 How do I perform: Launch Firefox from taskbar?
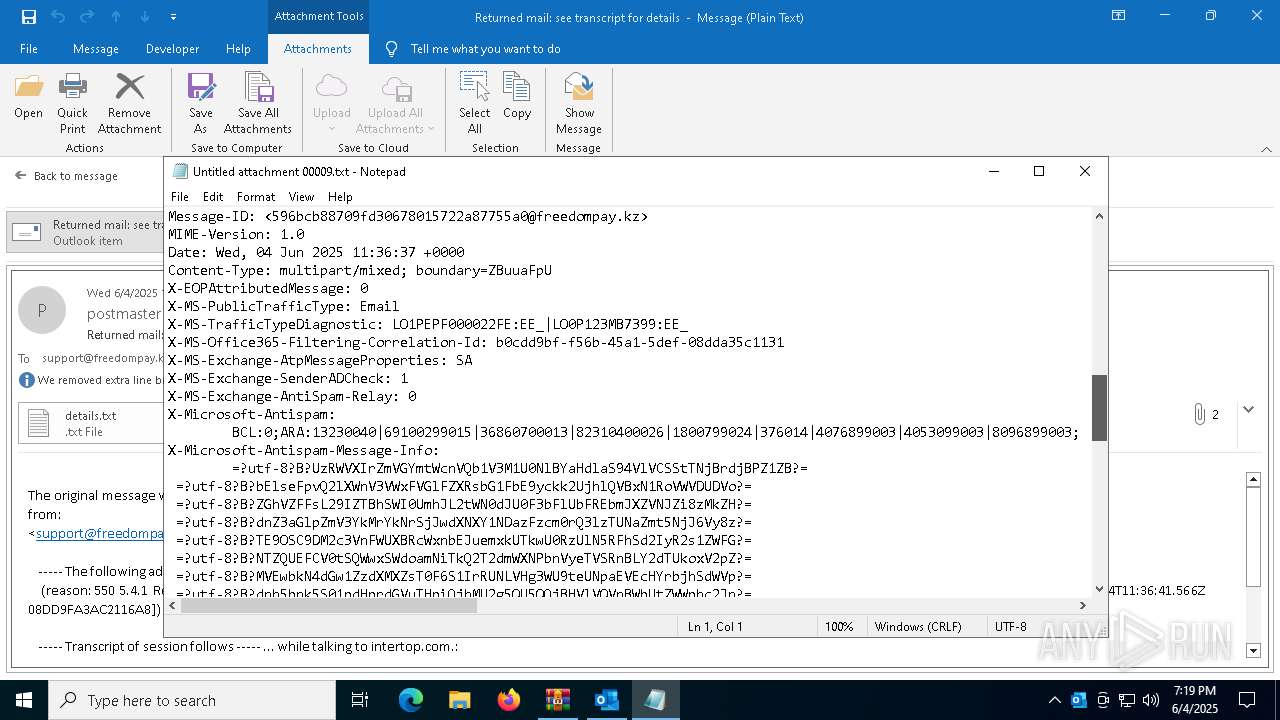pyautogui.click(x=509, y=700)
